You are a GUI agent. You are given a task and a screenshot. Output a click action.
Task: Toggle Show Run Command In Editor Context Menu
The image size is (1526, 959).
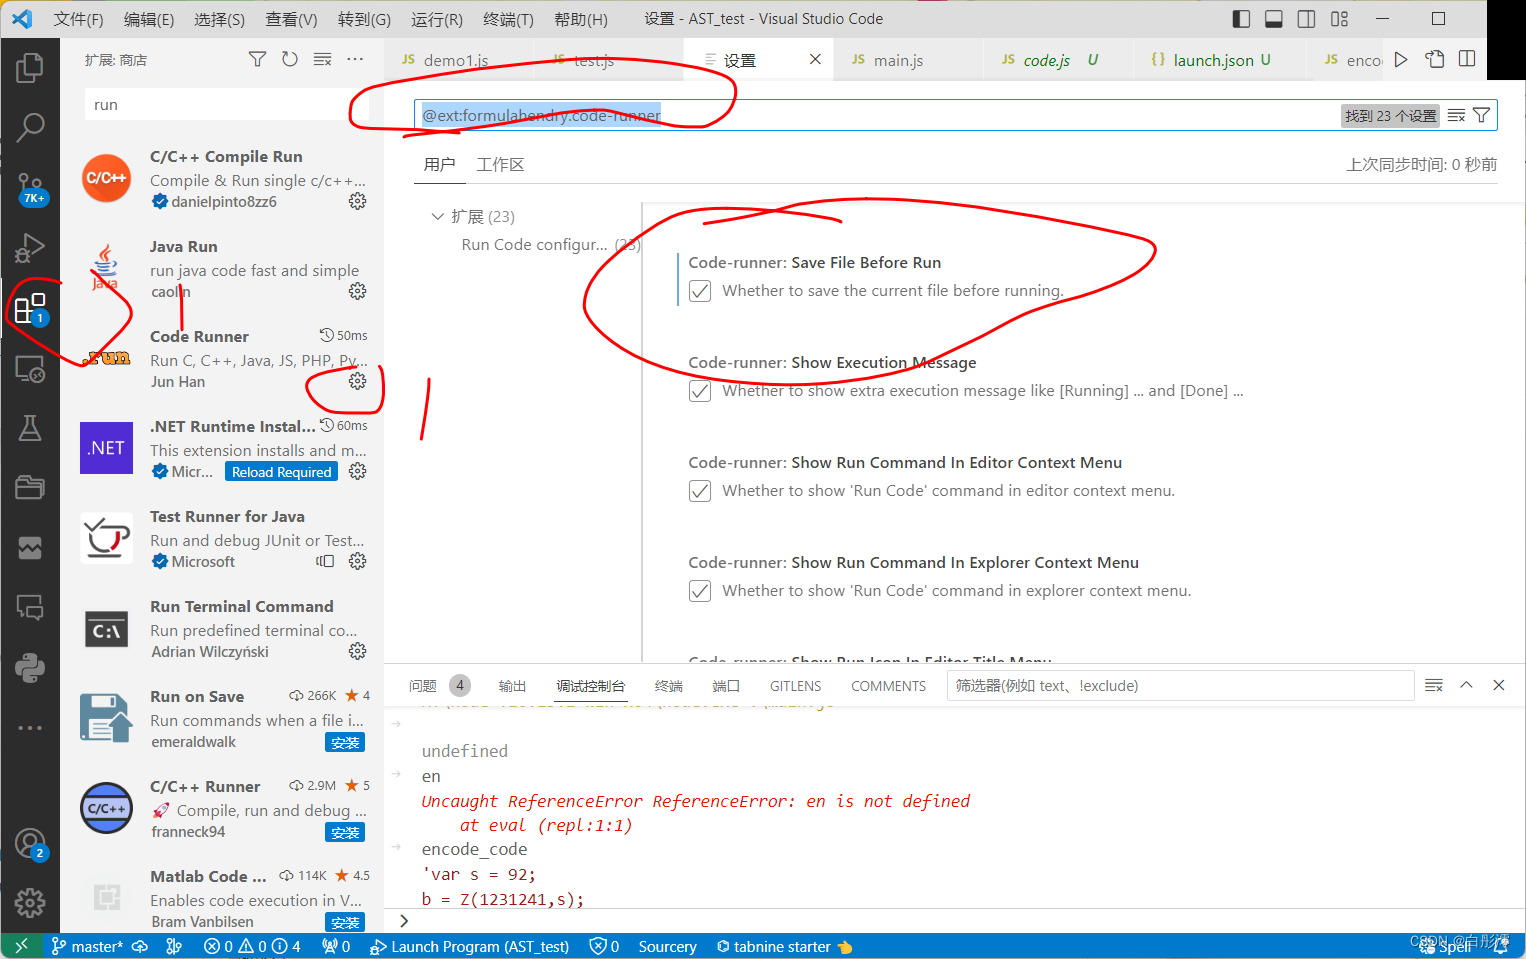pos(700,491)
